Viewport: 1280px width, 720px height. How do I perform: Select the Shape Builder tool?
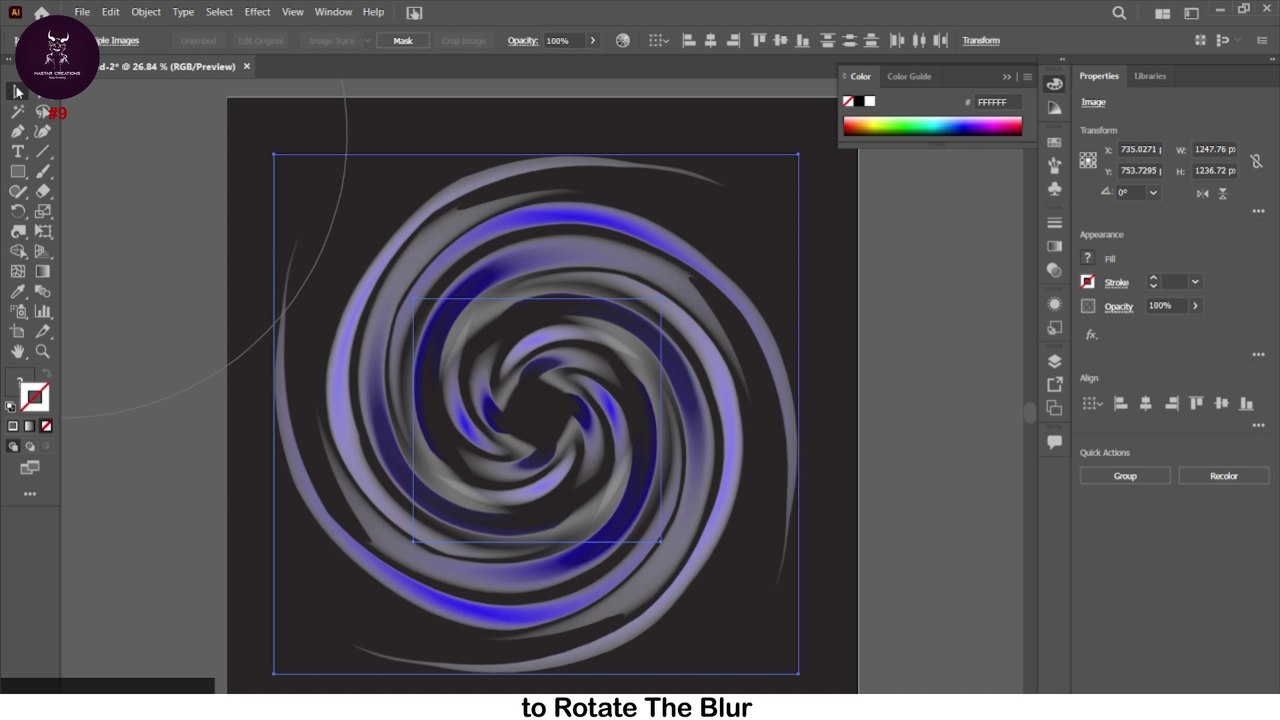tap(18, 252)
